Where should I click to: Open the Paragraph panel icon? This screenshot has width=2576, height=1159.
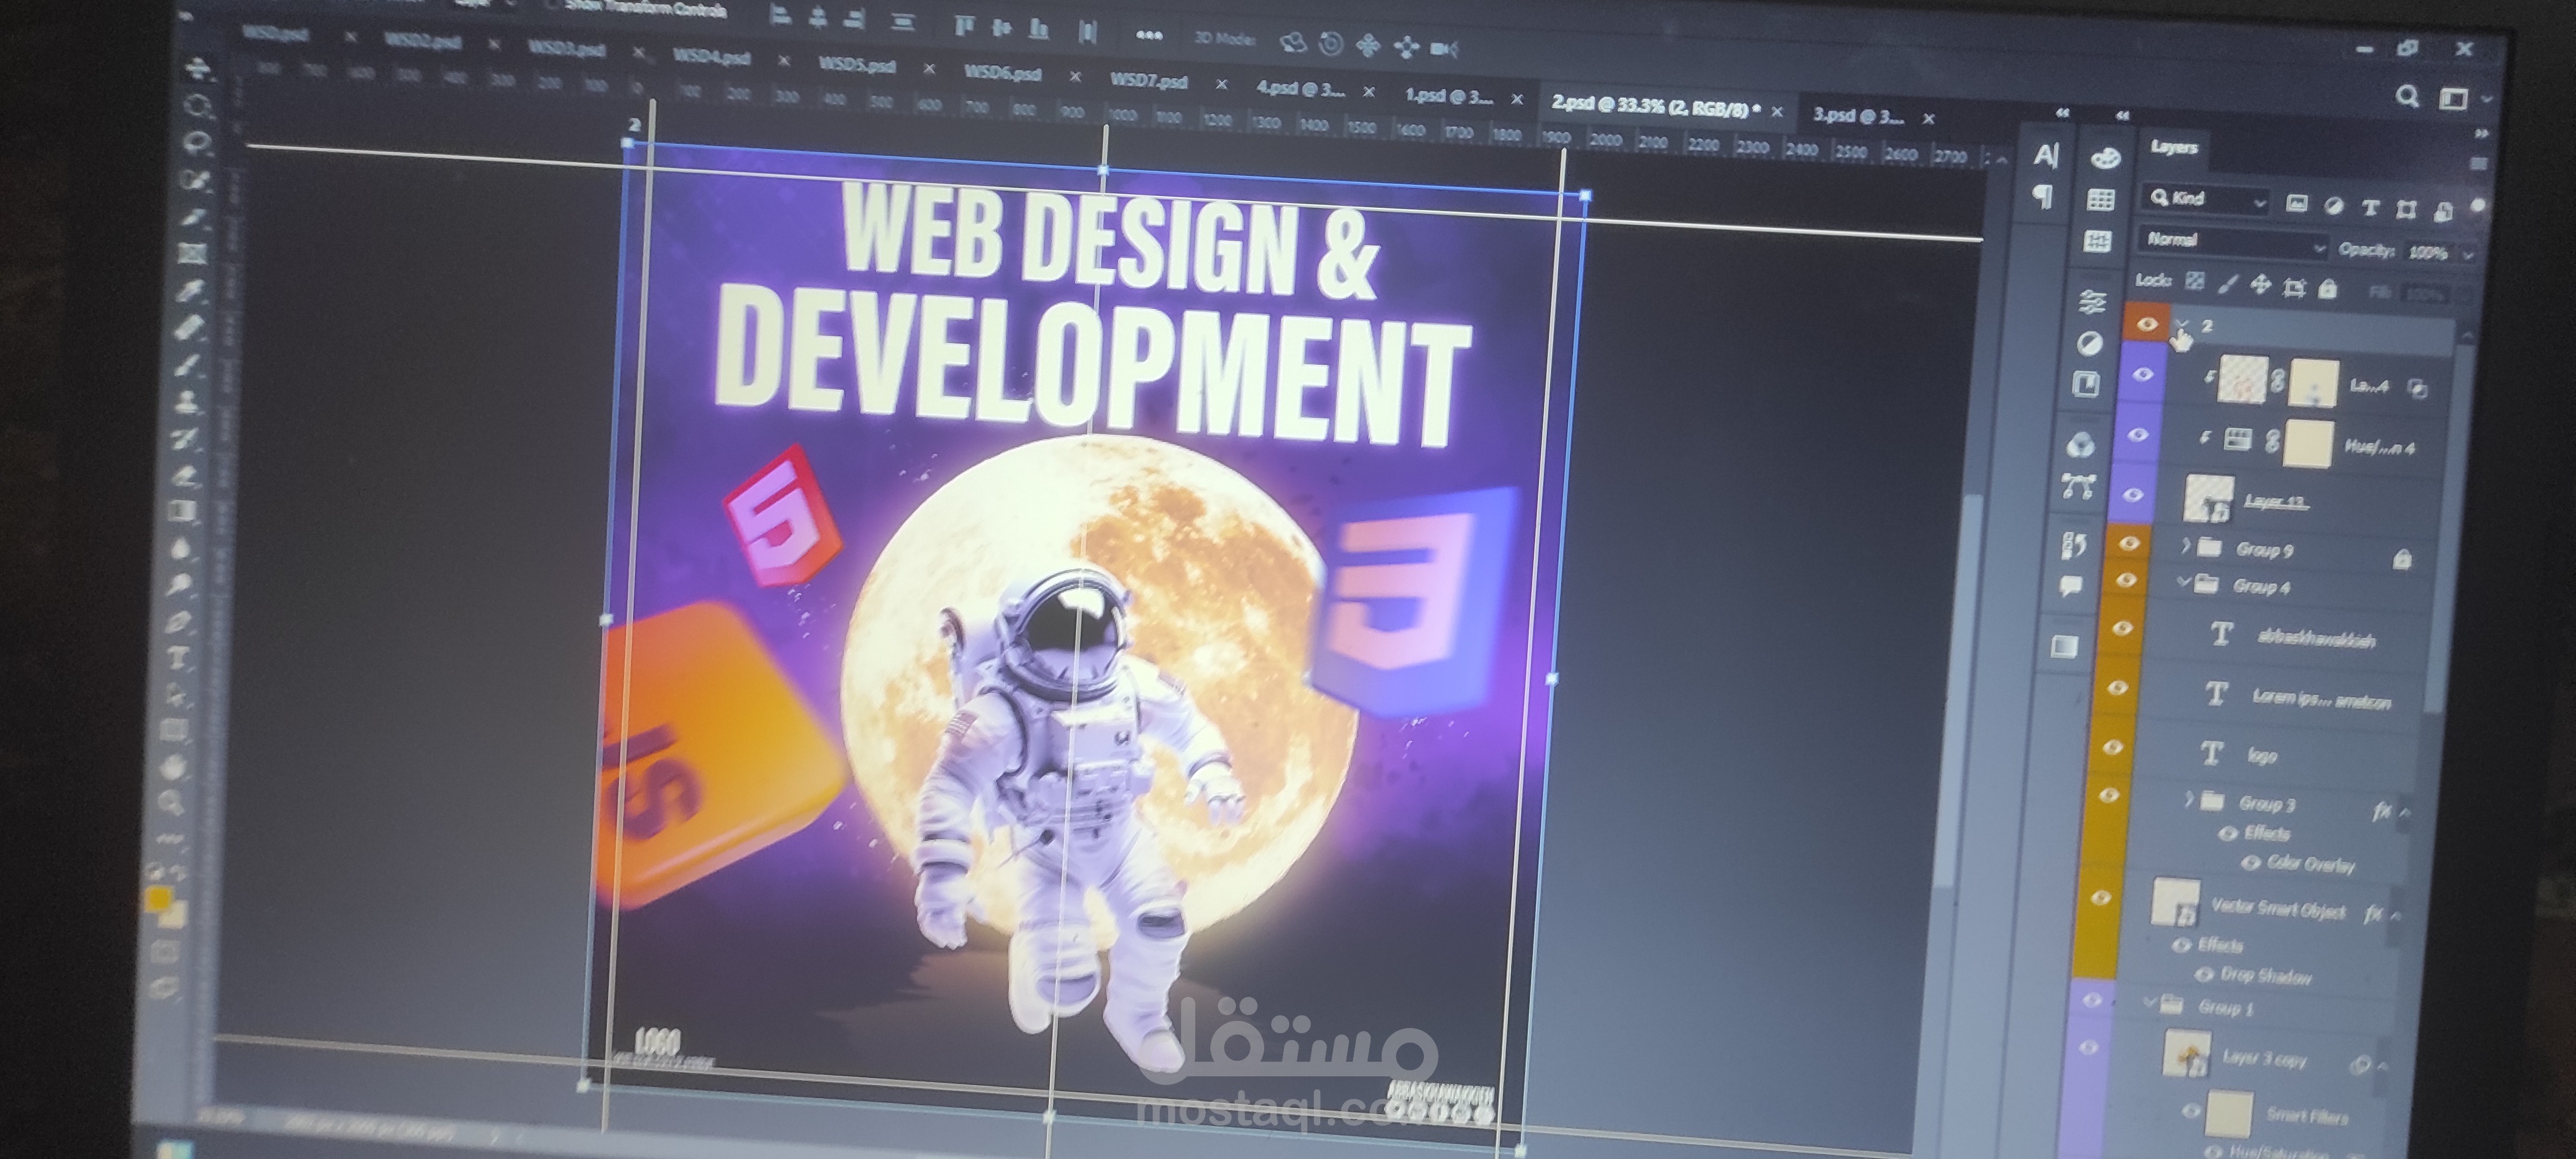click(2043, 197)
